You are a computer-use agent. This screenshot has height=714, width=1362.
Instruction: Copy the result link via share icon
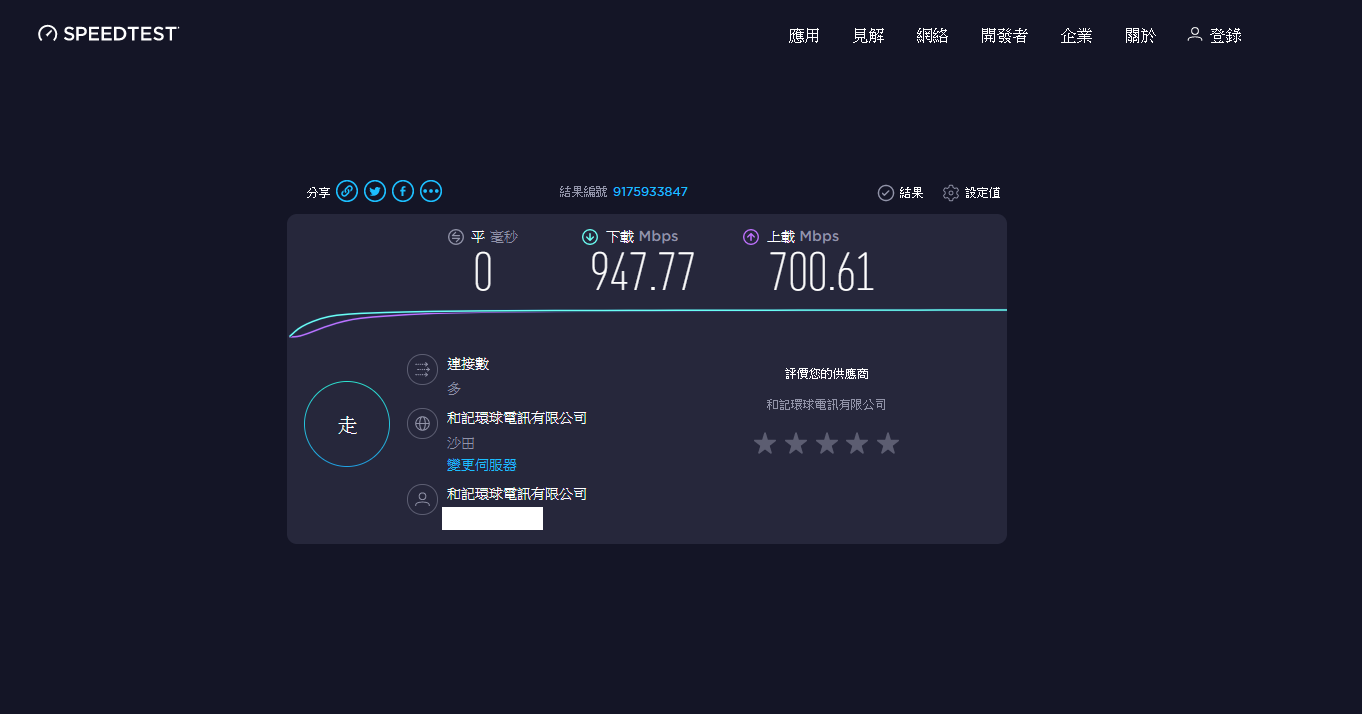click(x=347, y=191)
